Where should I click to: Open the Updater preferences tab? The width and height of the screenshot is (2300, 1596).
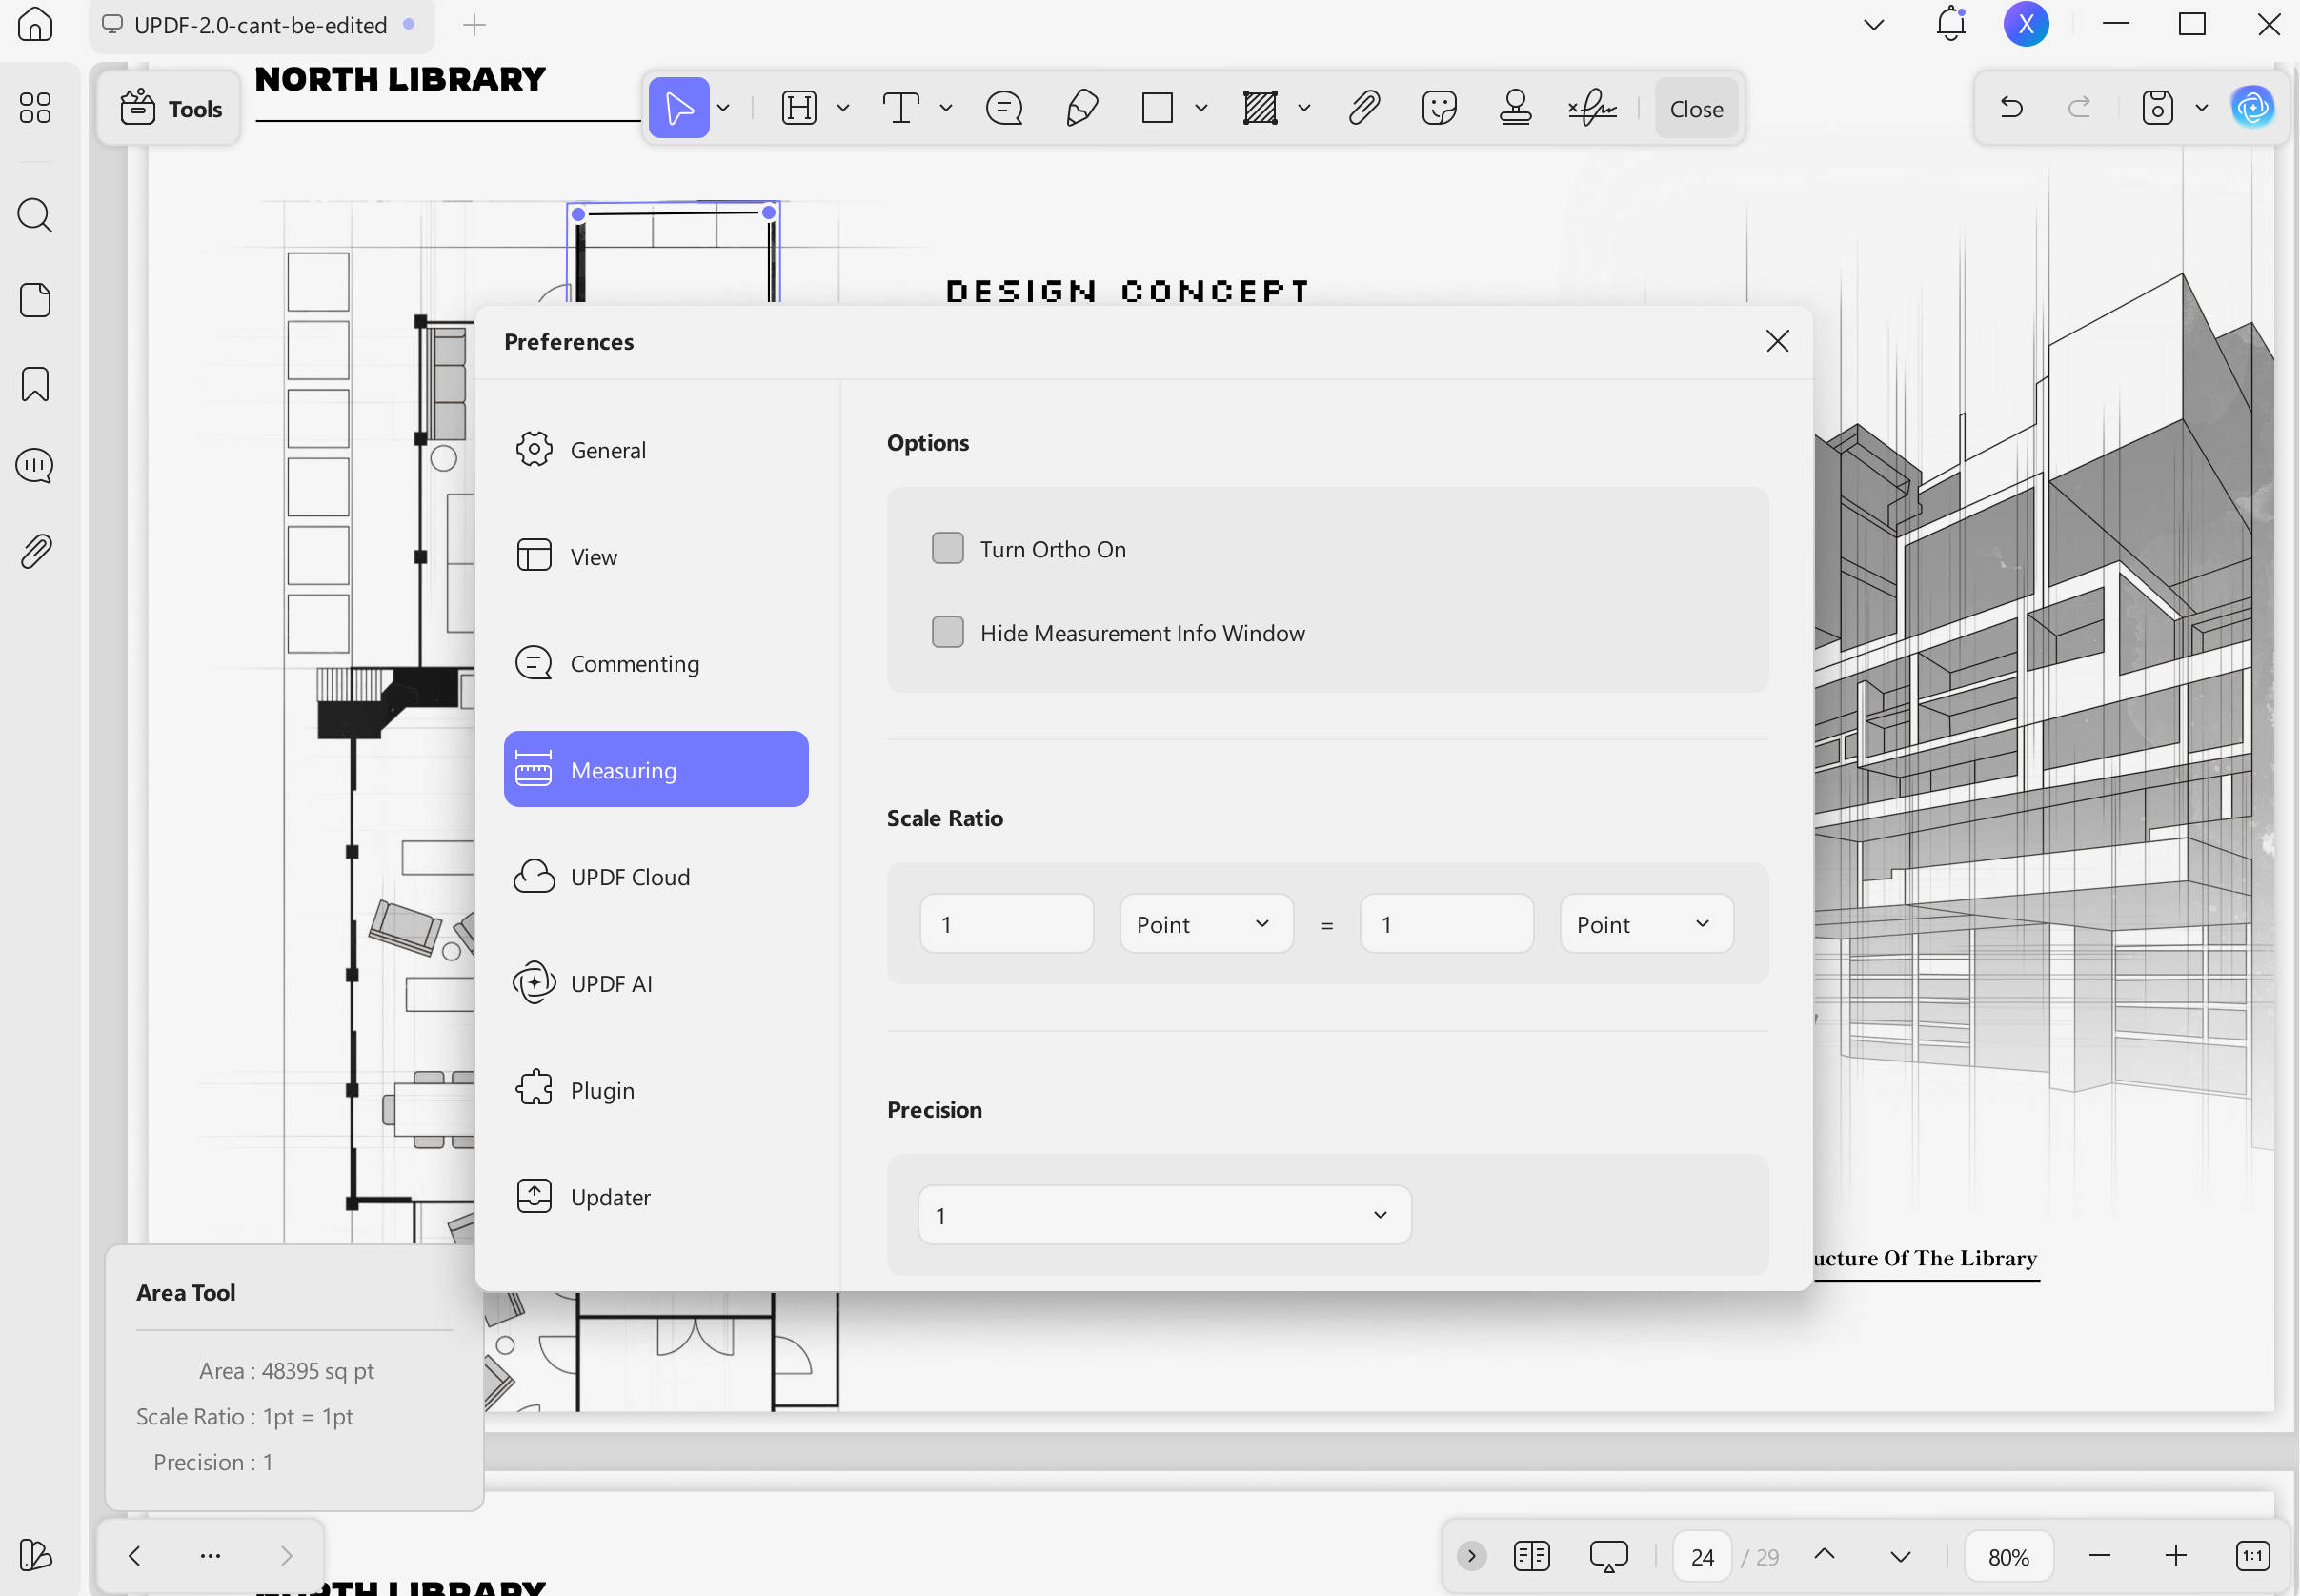656,1197
